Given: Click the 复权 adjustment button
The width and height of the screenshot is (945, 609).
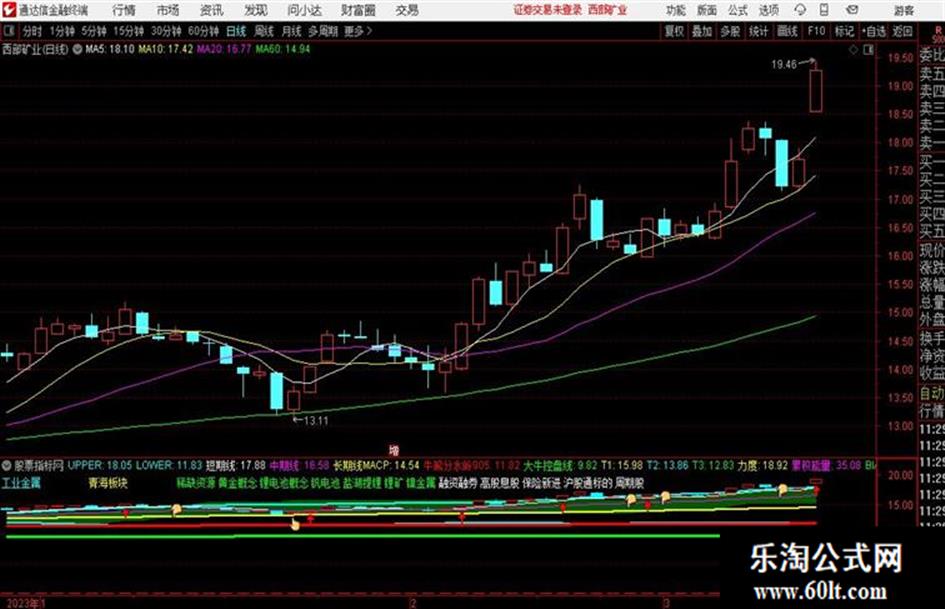Looking at the screenshot, I should click(x=674, y=31).
